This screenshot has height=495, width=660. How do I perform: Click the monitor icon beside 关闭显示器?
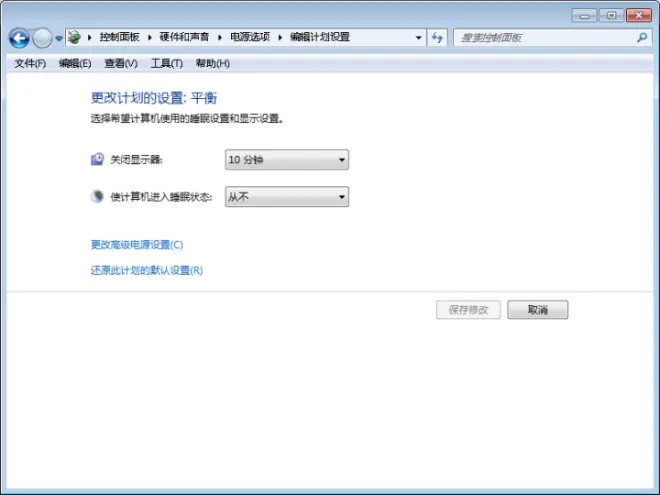click(97, 159)
